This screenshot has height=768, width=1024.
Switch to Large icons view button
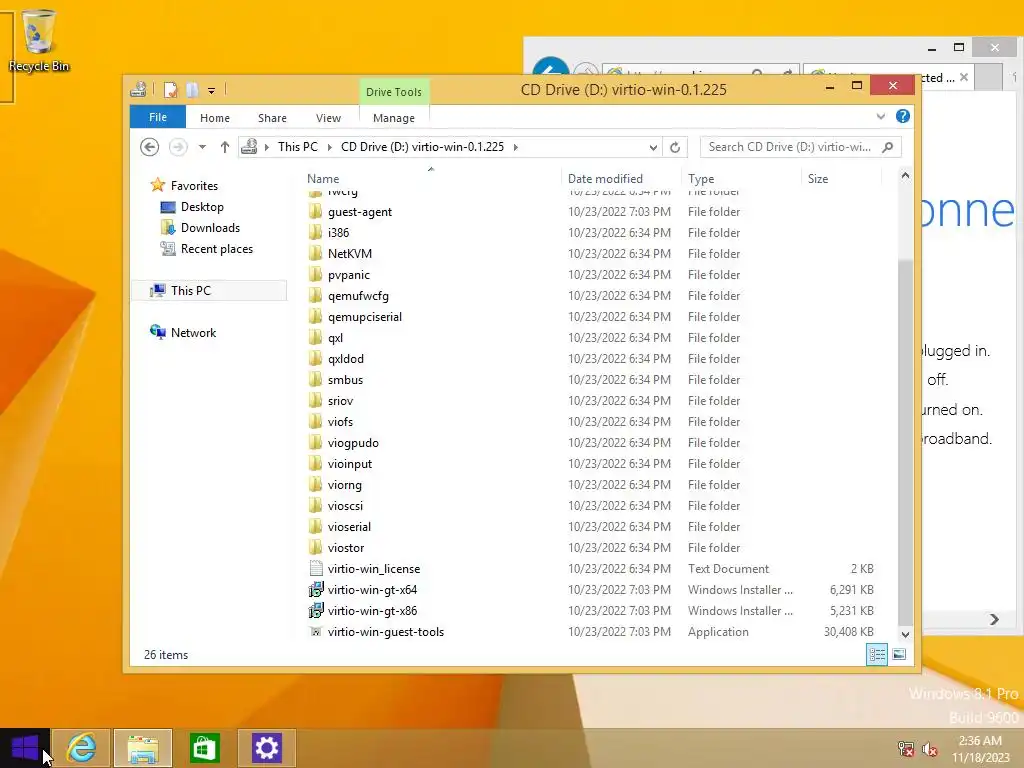899,654
